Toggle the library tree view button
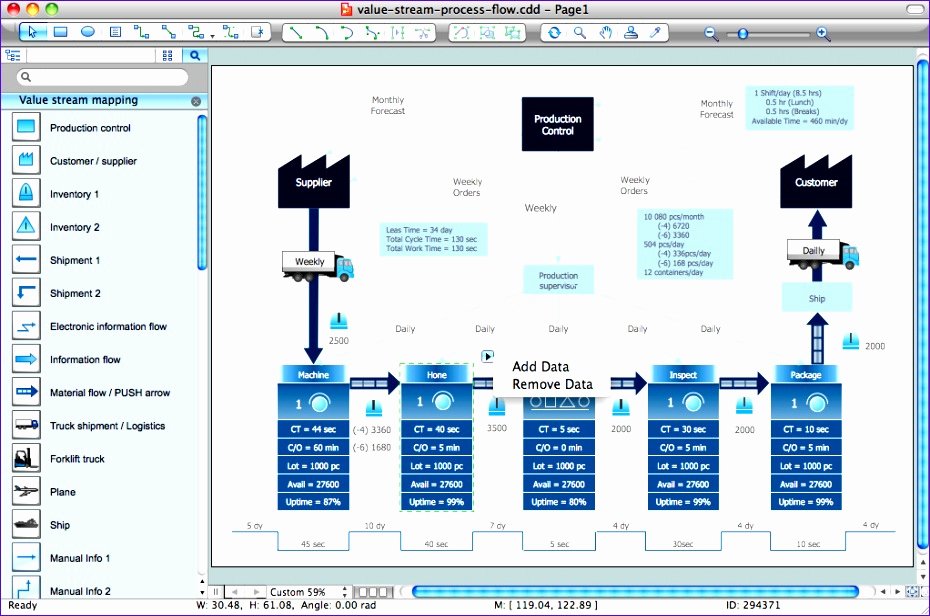This screenshot has height=616, width=930. point(12,56)
